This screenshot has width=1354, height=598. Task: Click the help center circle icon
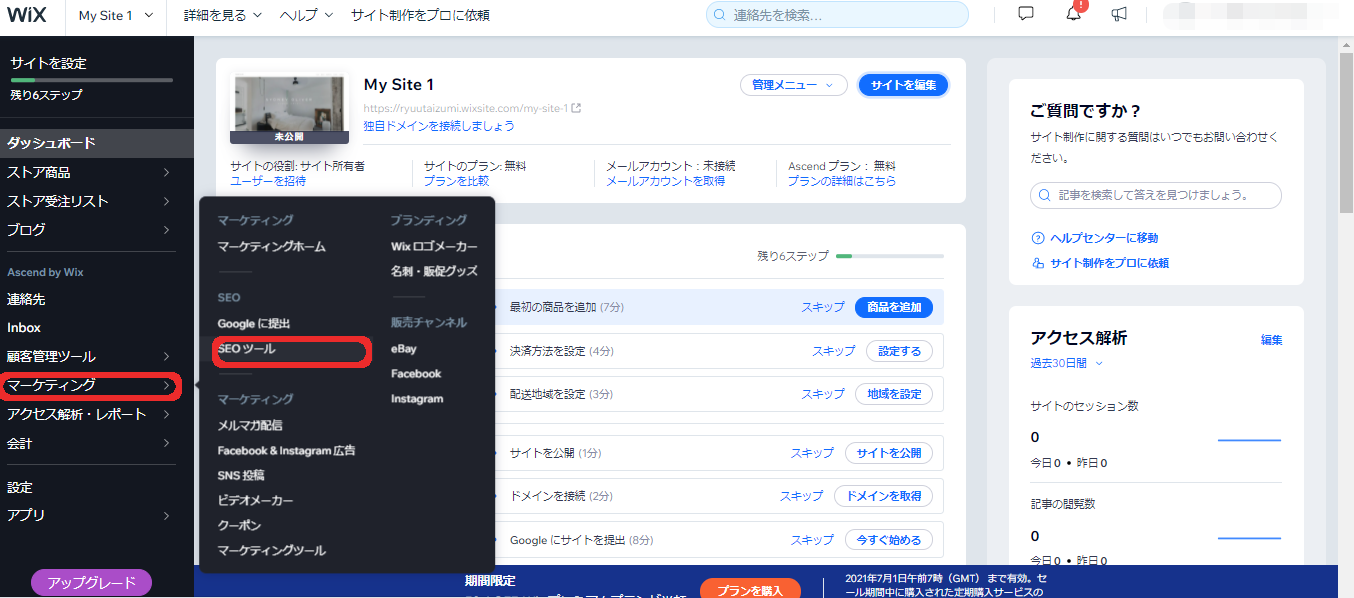coord(1038,238)
